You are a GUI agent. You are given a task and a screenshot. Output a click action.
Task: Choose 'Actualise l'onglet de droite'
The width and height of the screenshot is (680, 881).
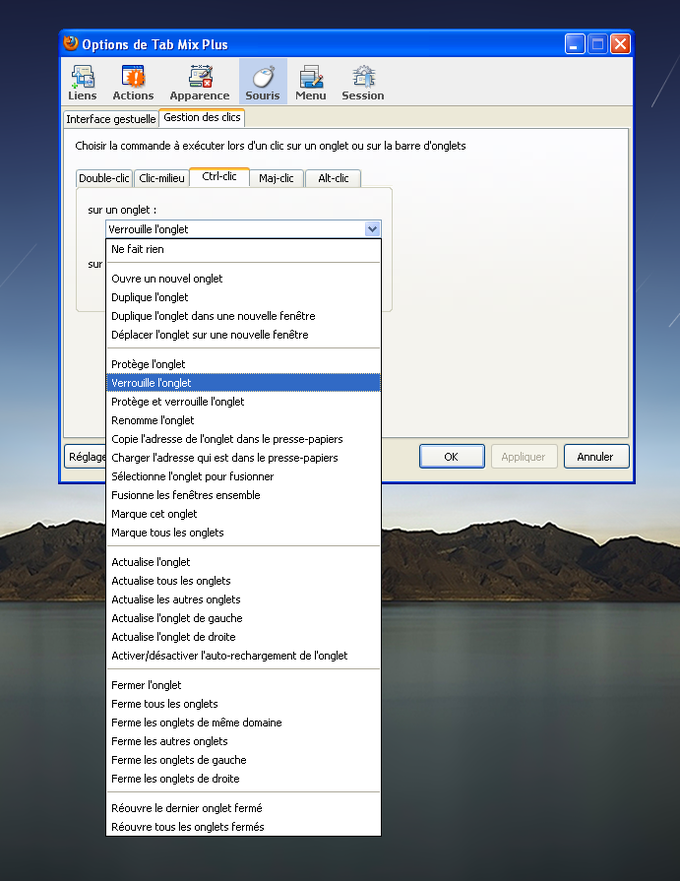click(243, 637)
